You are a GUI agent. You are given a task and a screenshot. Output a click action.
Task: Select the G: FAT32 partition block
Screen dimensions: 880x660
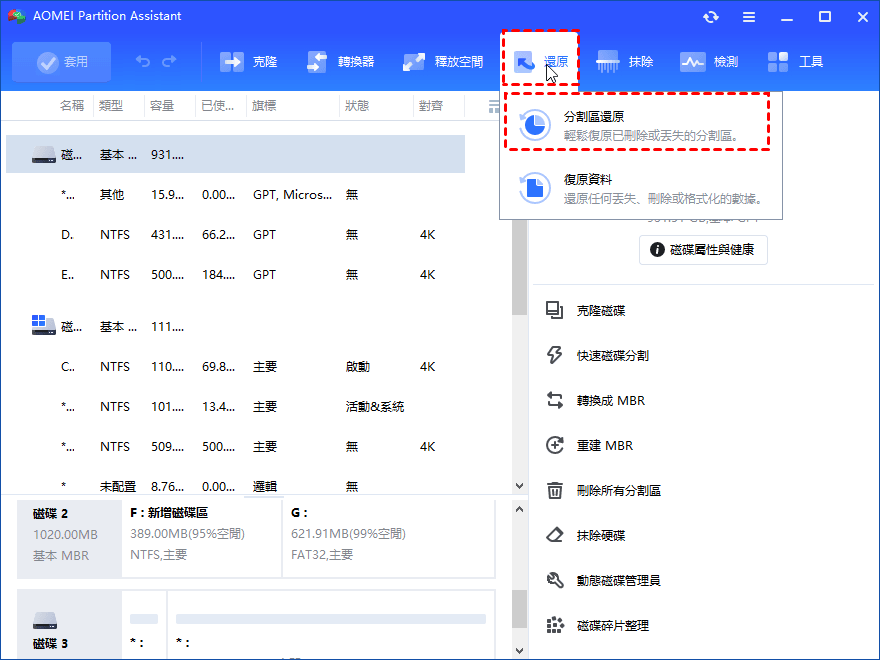(388, 539)
